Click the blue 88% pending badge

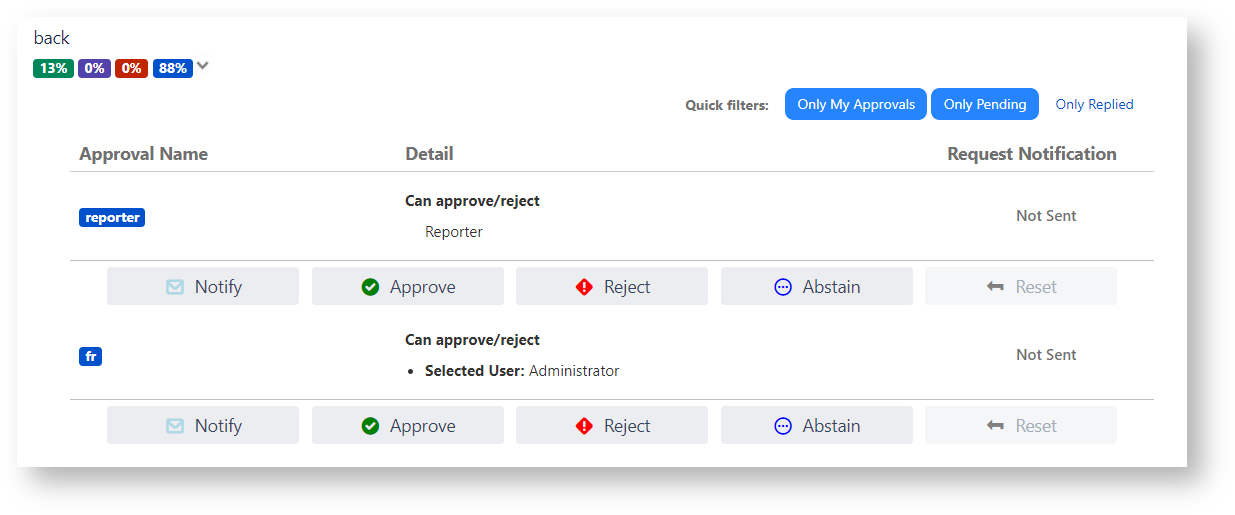click(x=172, y=69)
